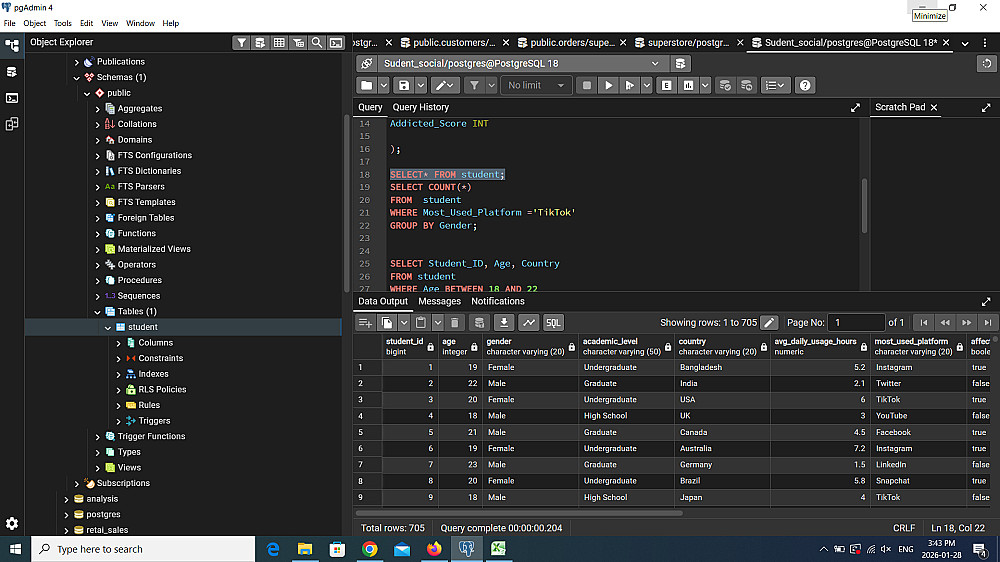Open the Tools menu
Image resolution: width=1000 pixels, height=562 pixels.
[62, 23]
